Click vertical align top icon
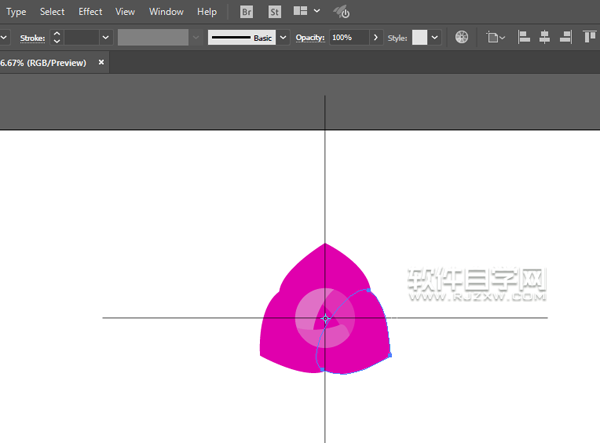 (x=589, y=37)
